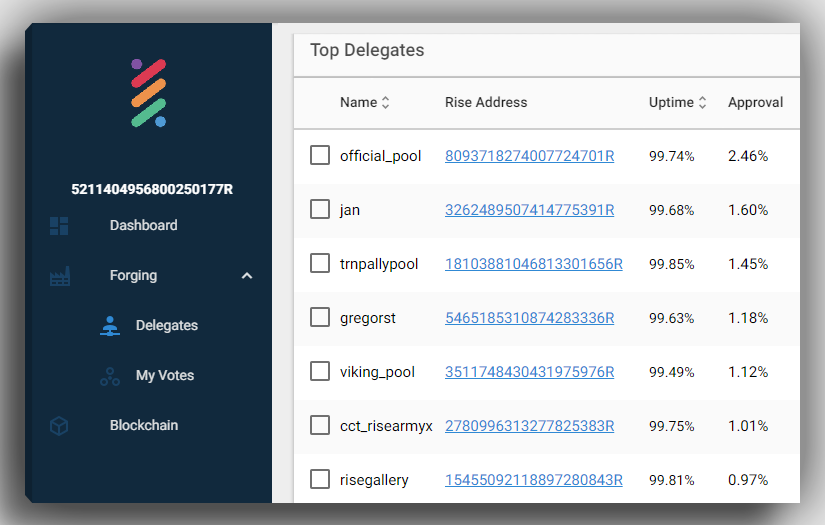825x525 pixels.
Task: Select the cct_risearmyx checkbox
Action: (x=320, y=425)
